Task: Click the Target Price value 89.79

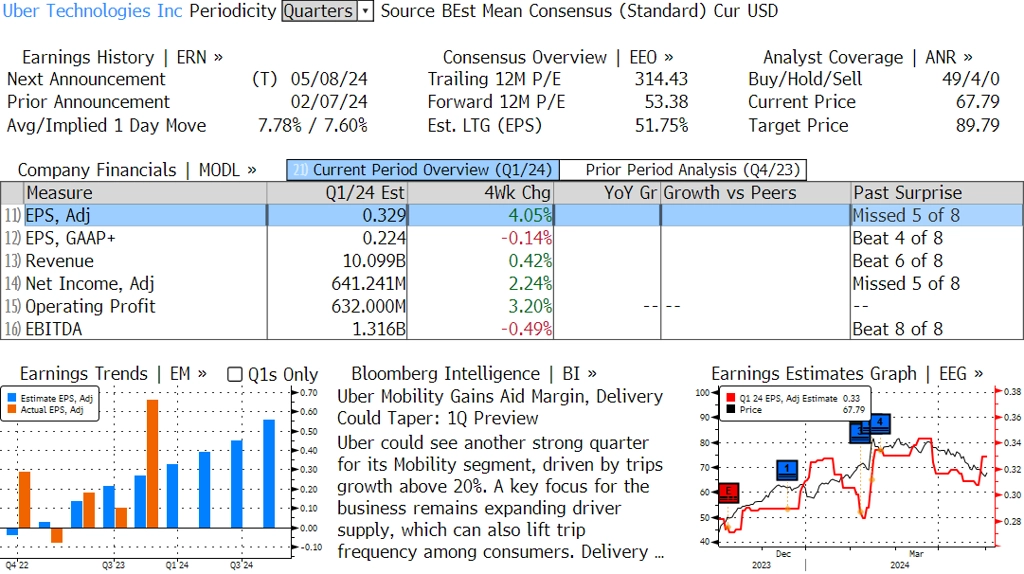Action: pyautogui.click(x=978, y=125)
